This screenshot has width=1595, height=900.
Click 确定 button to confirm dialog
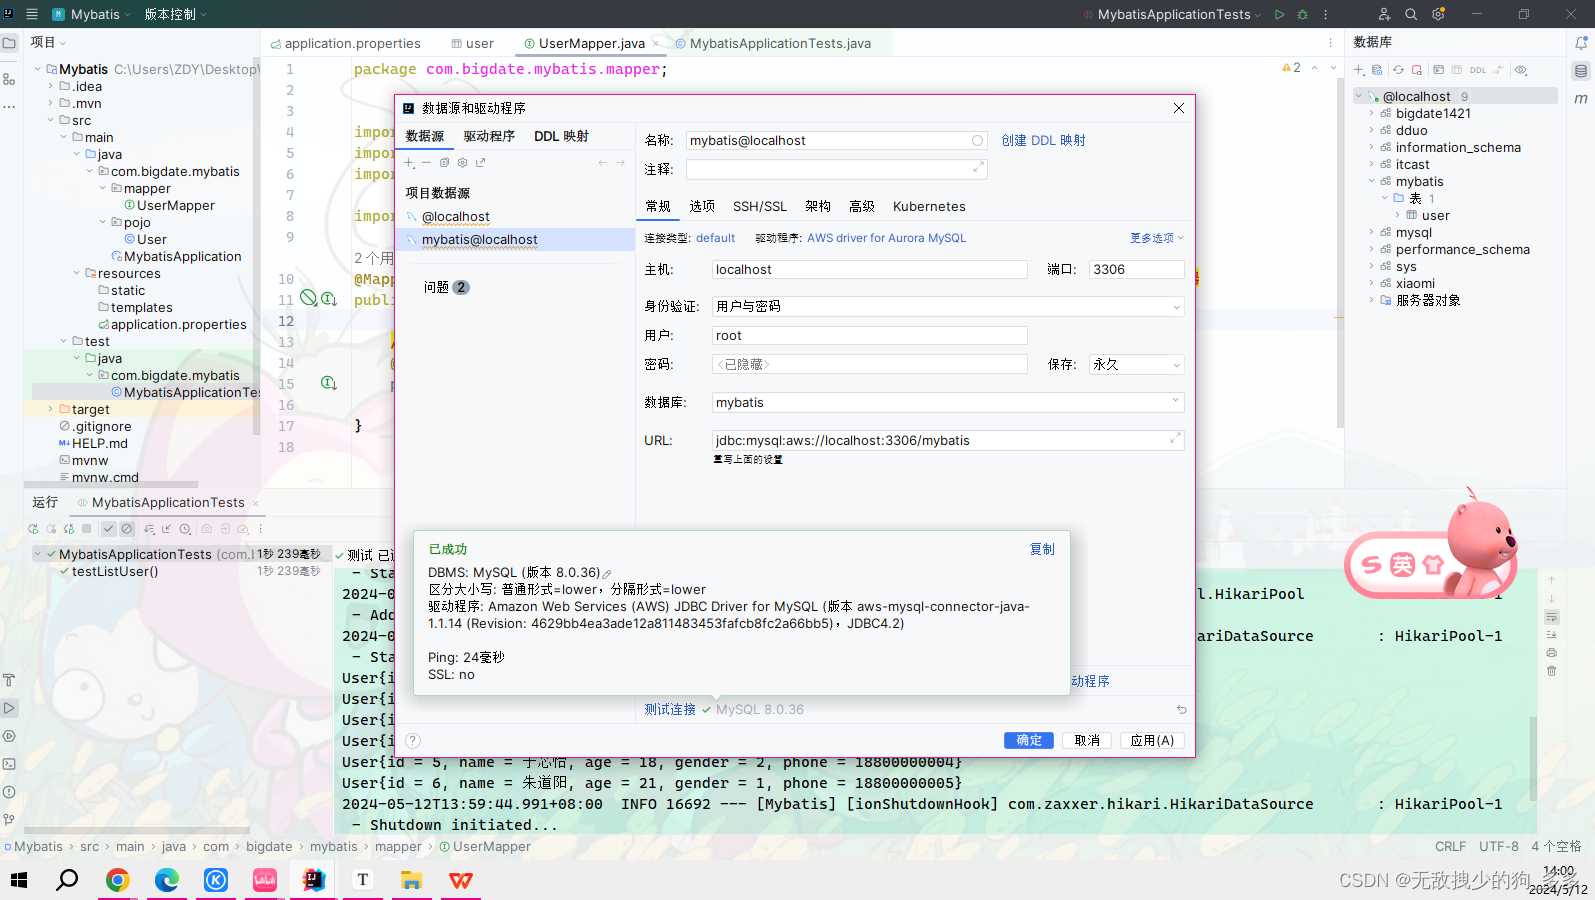[x=1029, y=740]
